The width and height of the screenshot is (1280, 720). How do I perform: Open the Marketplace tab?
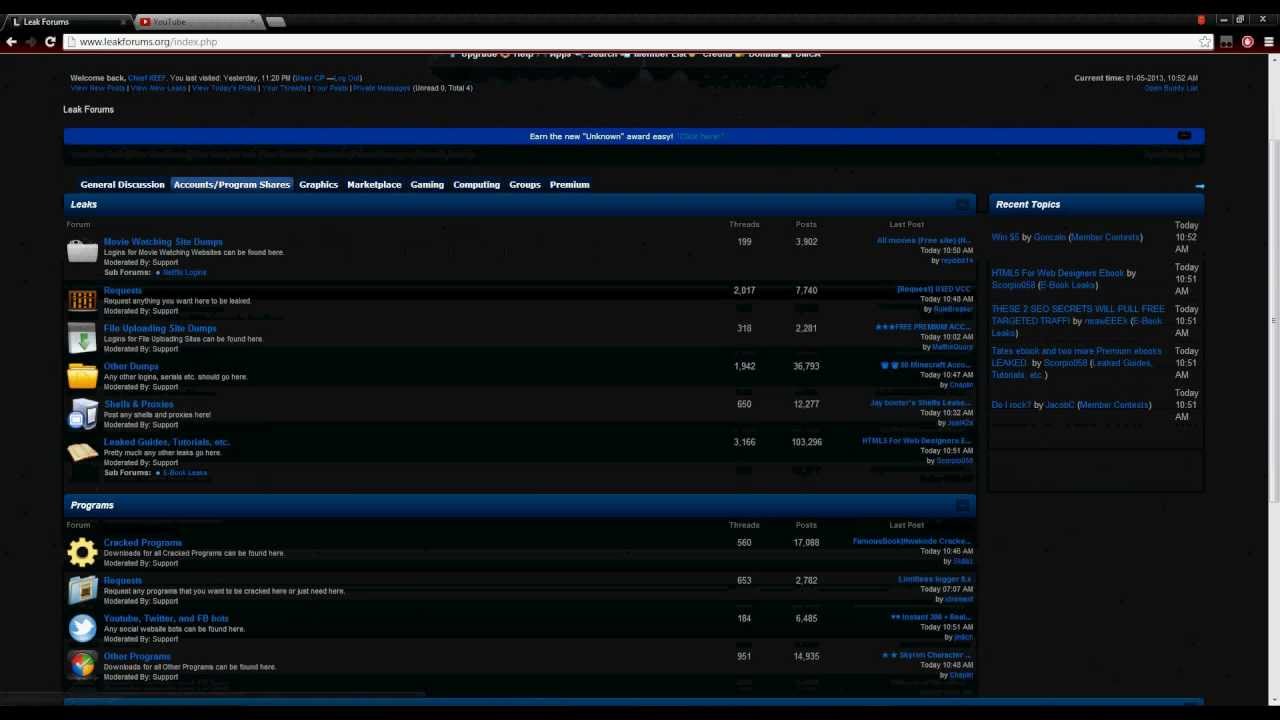click(374, 184)
